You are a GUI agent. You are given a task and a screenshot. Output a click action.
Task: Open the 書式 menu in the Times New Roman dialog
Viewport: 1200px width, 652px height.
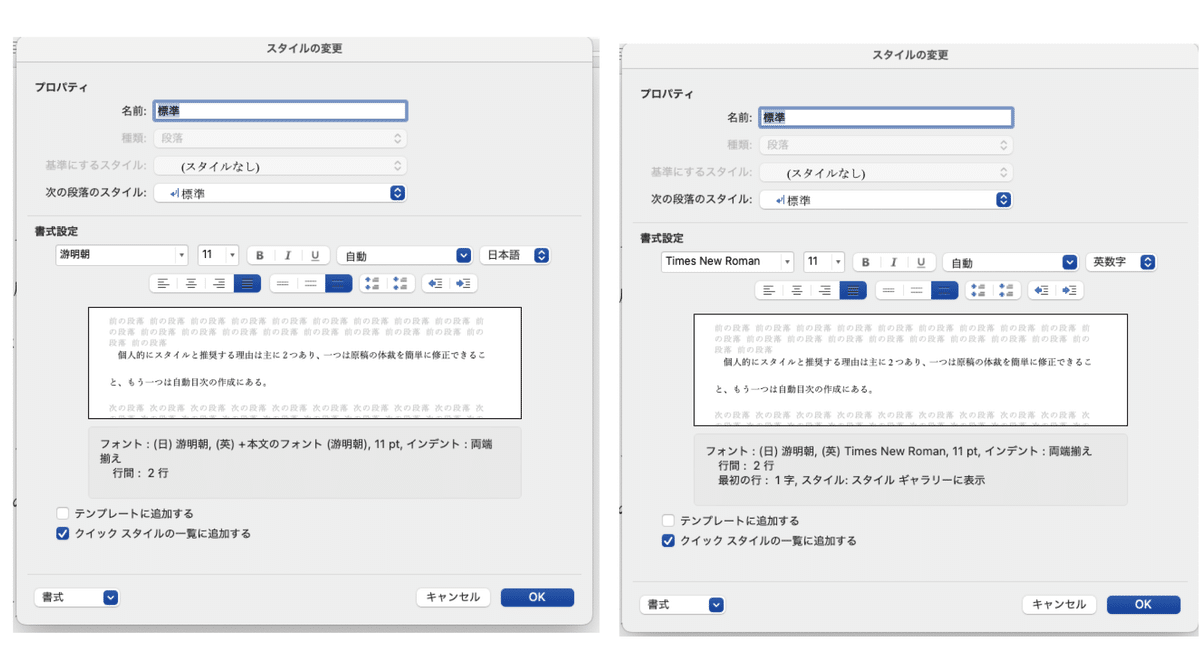click(x=683, y=605)
